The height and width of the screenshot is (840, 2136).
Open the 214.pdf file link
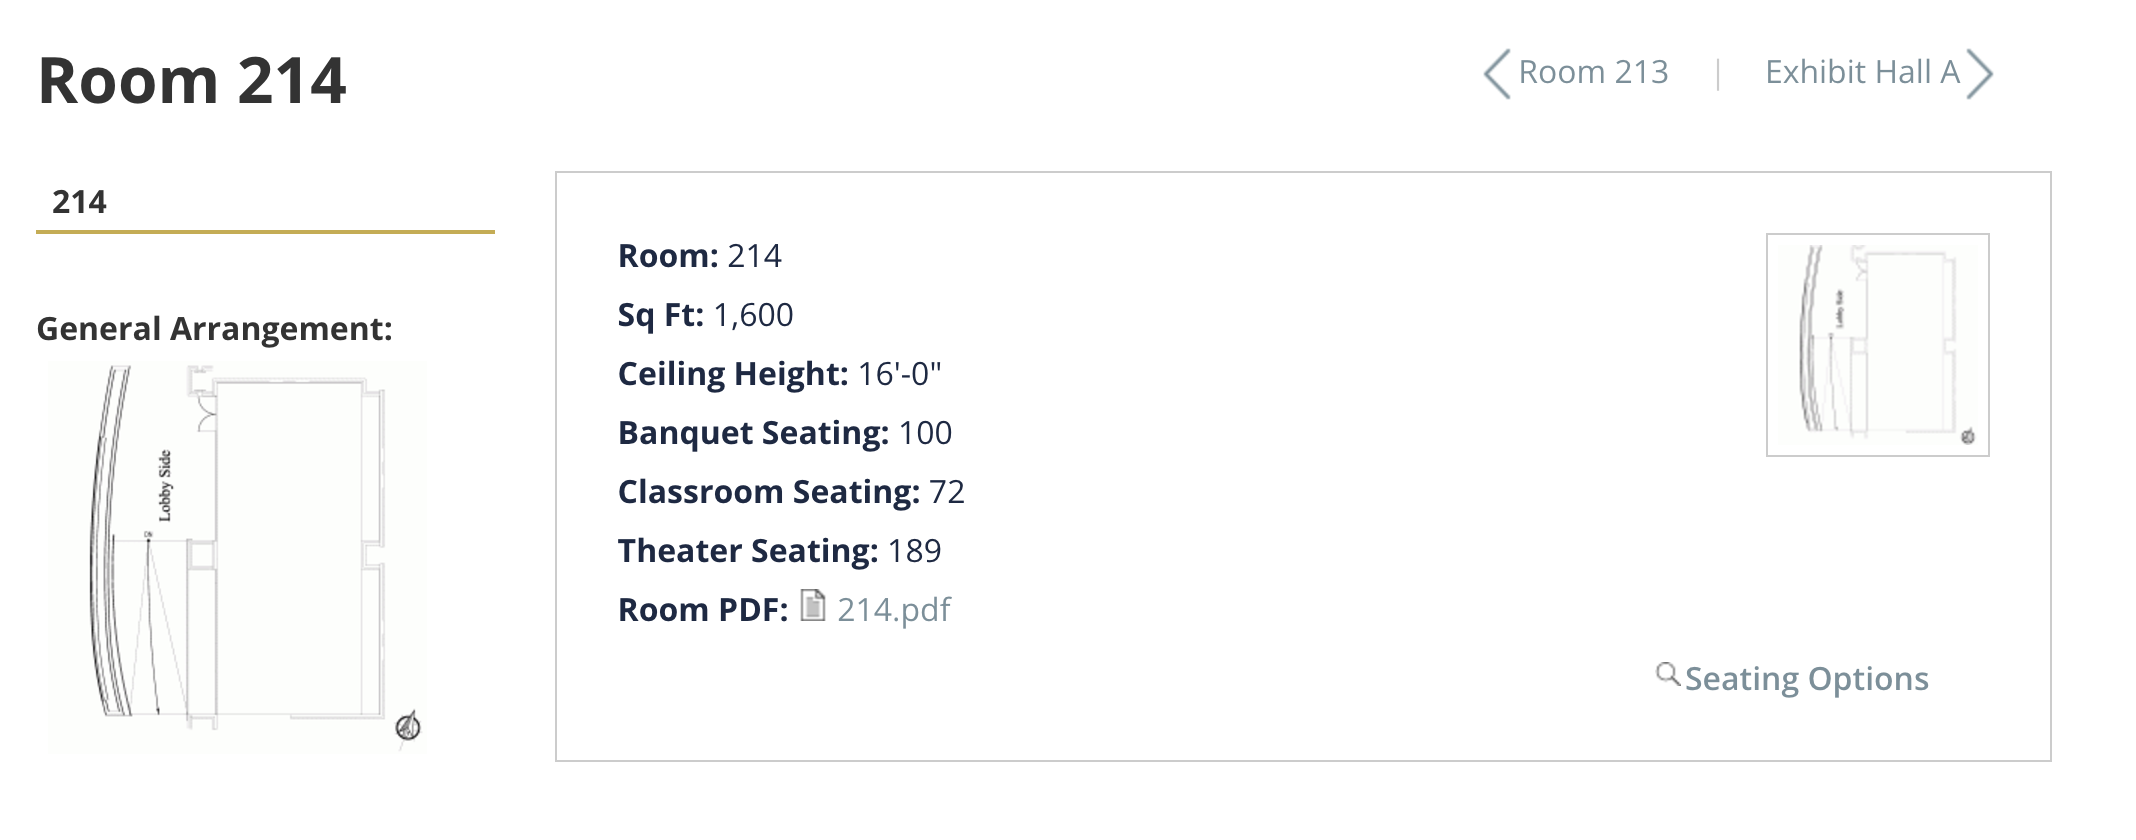pyautogui.click(x=893, y=610)
